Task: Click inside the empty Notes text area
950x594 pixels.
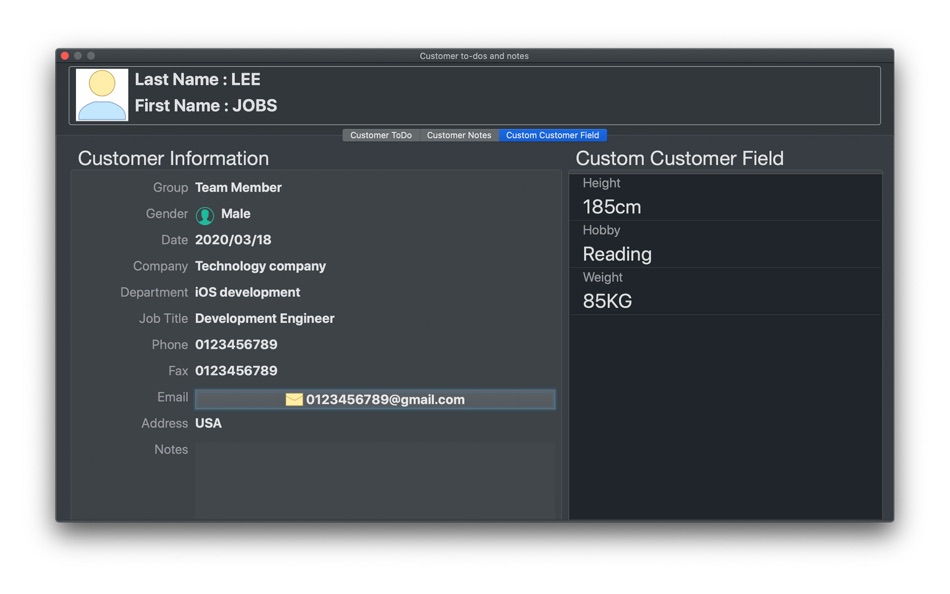Action: 374,480
